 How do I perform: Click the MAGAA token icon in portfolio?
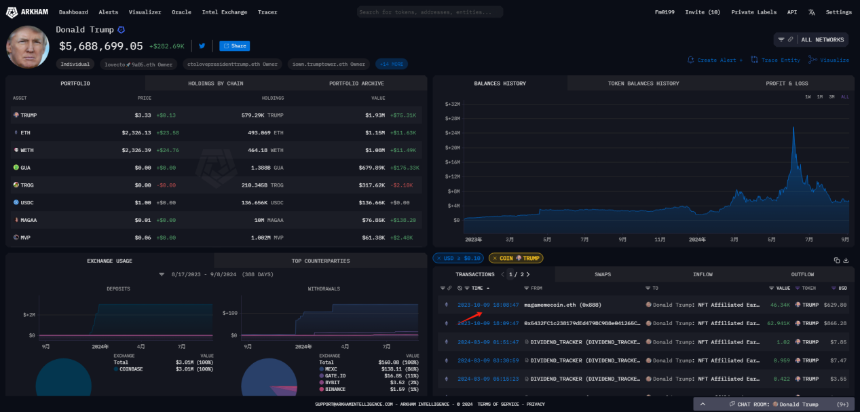(16, 220)
